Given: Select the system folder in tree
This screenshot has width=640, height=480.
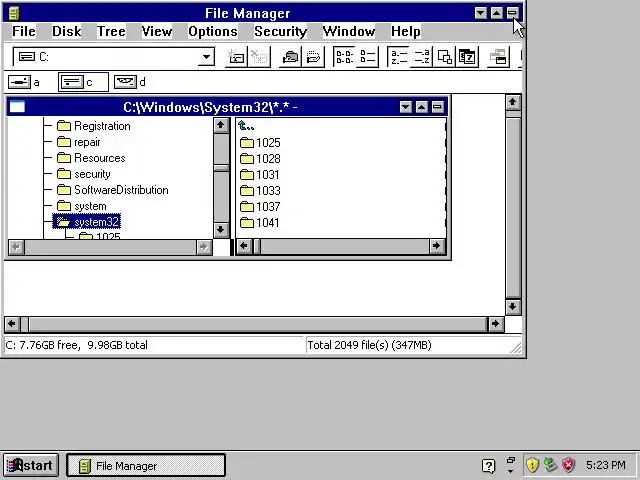Looking at the screenshot, I should click(x=82, y=206).
